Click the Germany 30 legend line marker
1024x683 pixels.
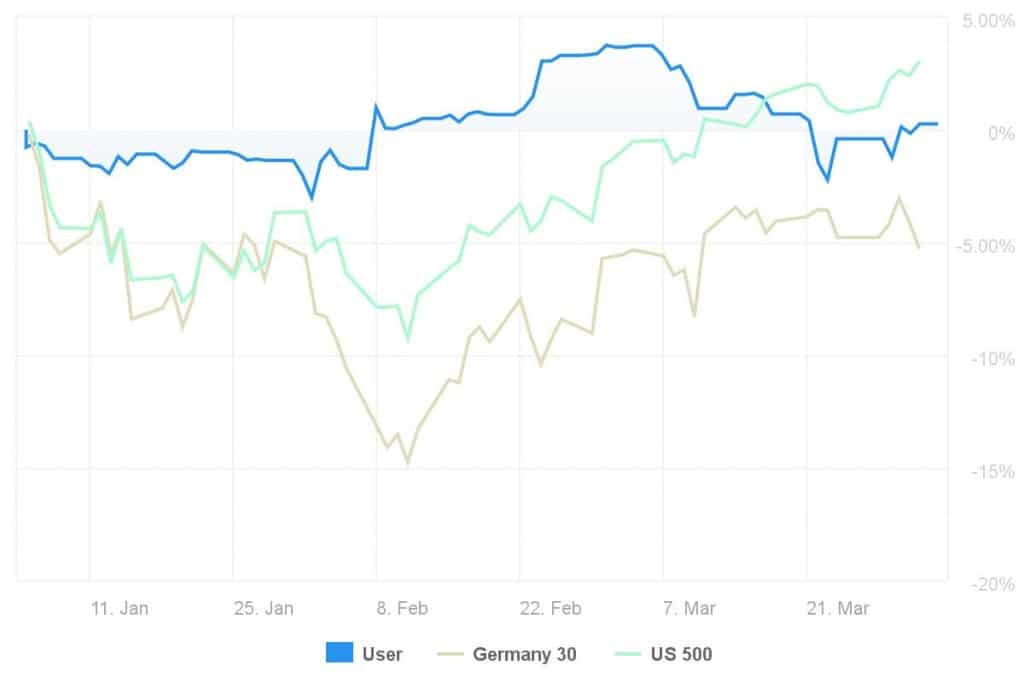451,654
